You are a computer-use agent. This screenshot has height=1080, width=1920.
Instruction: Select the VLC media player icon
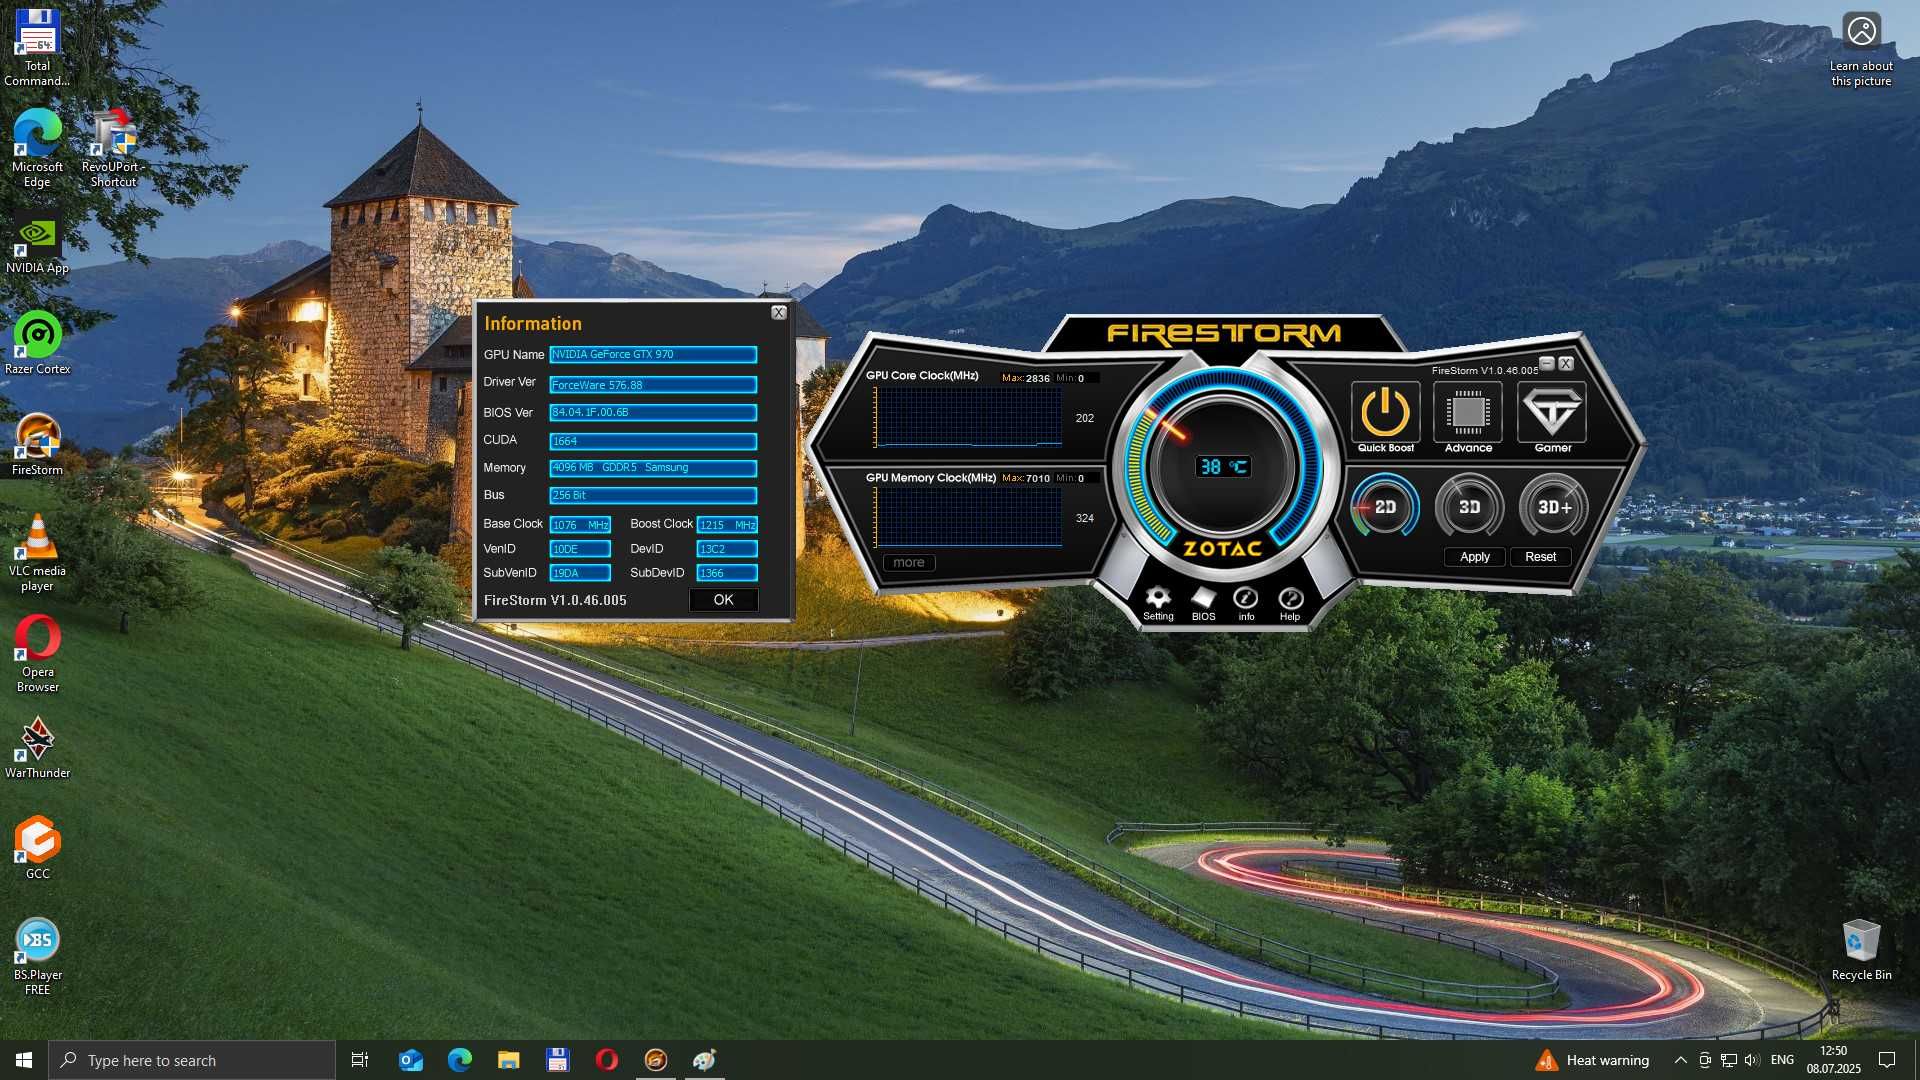coord(37,552)
